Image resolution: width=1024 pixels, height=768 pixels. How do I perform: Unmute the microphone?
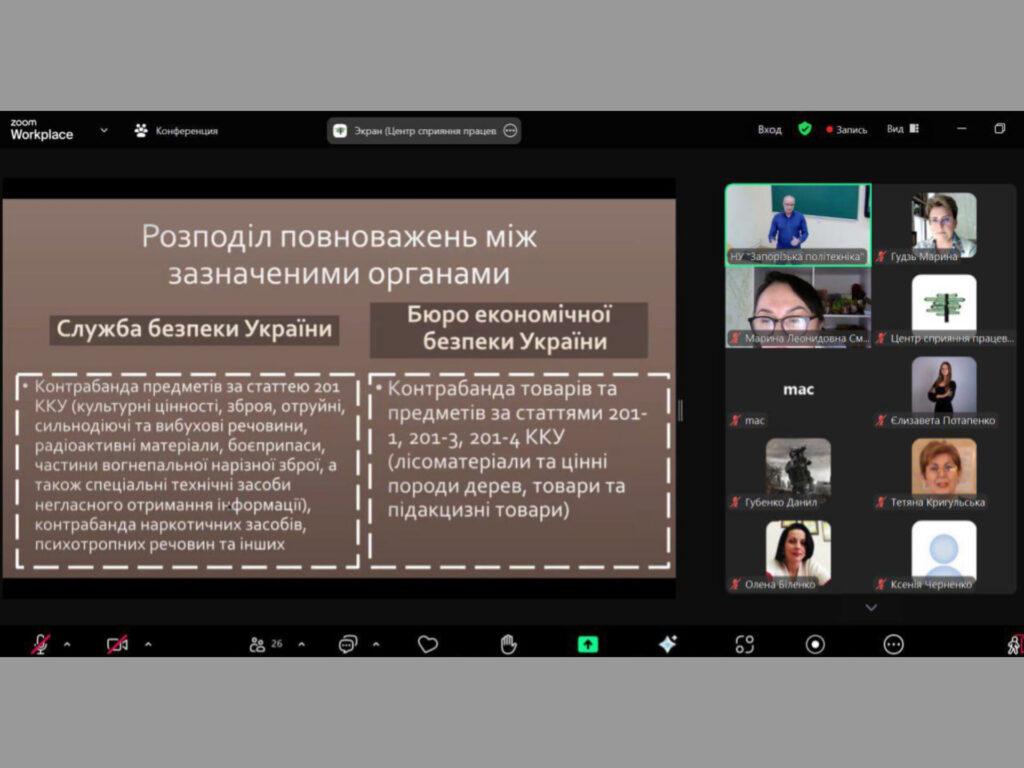click(40, 644)
